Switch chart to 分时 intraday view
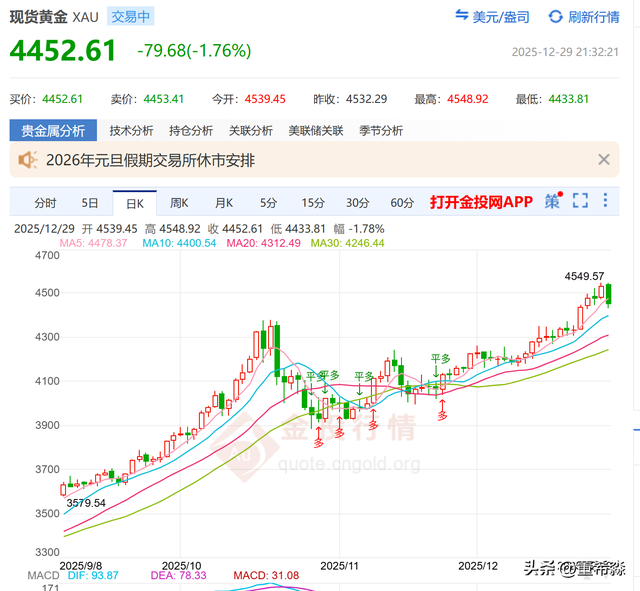Image resolution: width=640 pixels, height=591 pixels. [x=46, y=203]
